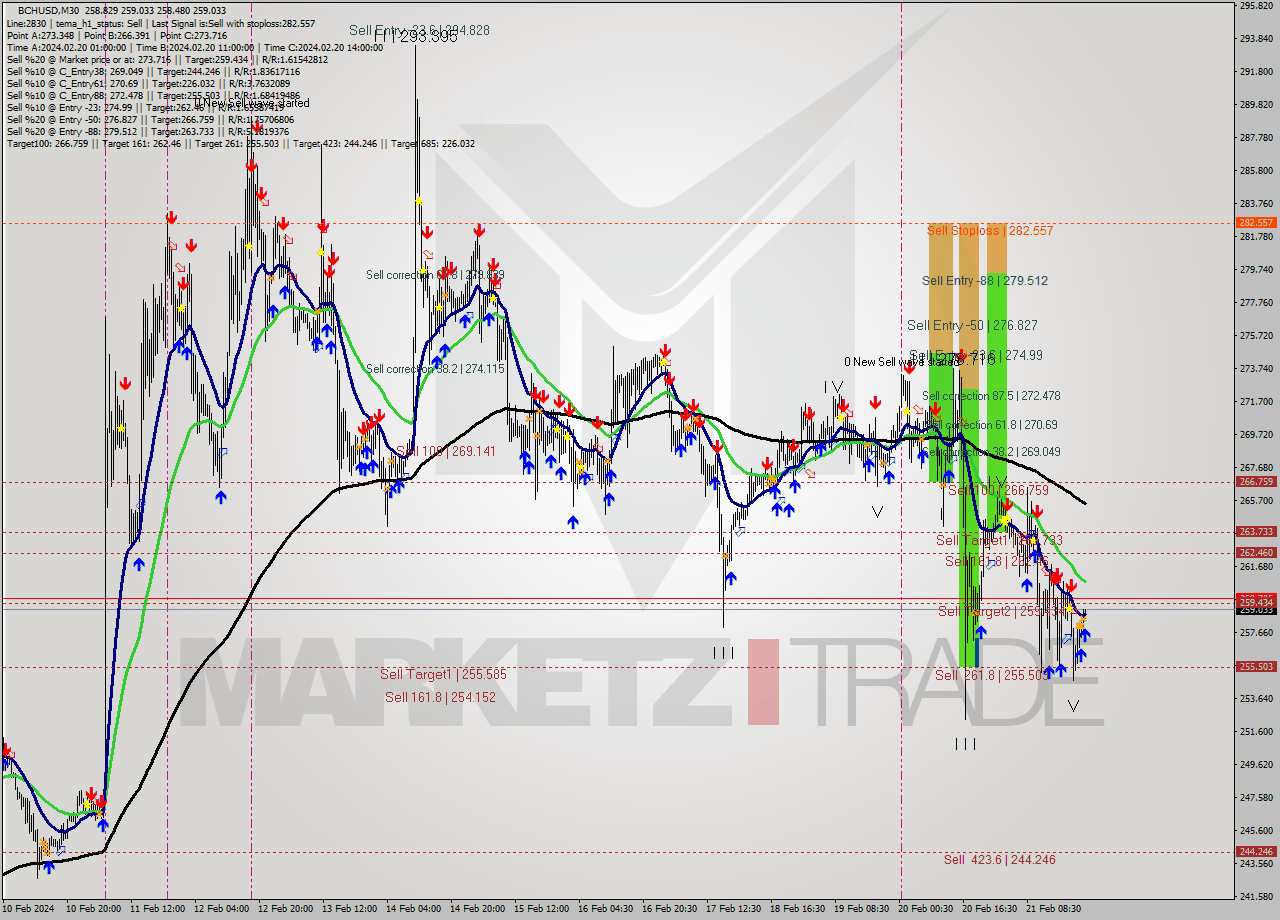The image size is (1280, 920).
Task: Click the 266.759 red price tag on axis
Action: pos(1258,481)
